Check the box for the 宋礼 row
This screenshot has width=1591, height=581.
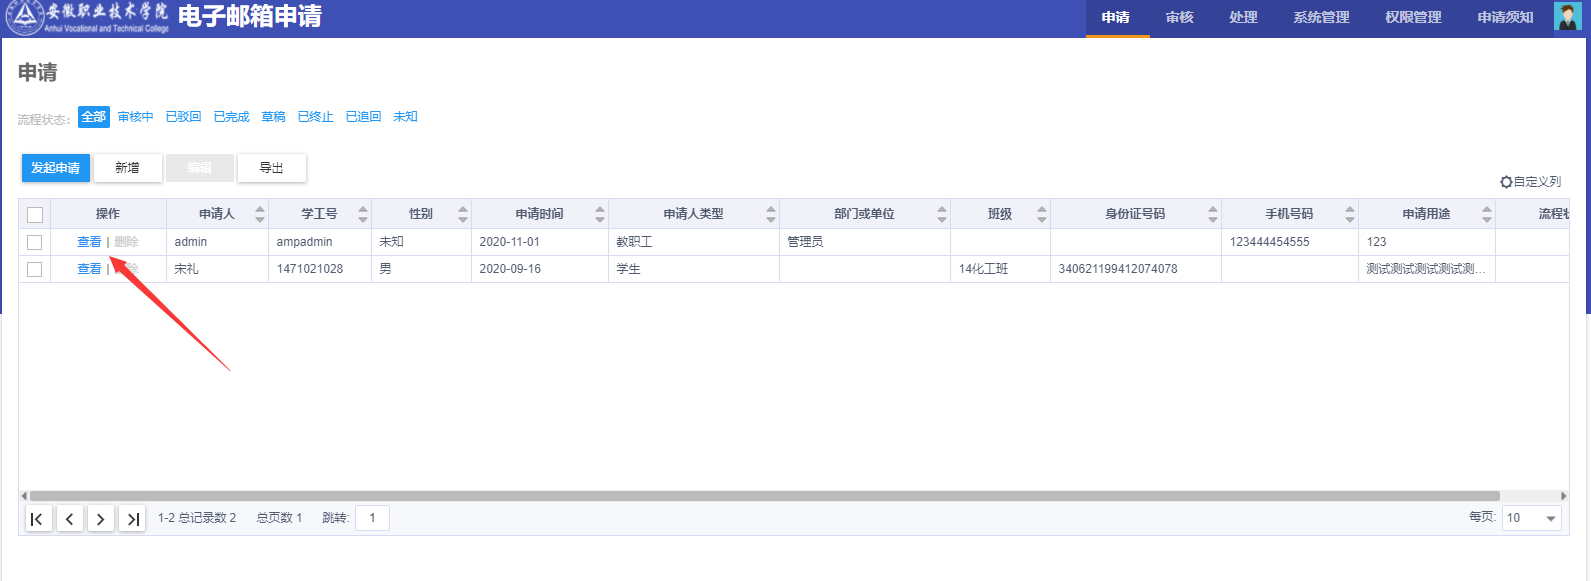(x=35, y=269)
